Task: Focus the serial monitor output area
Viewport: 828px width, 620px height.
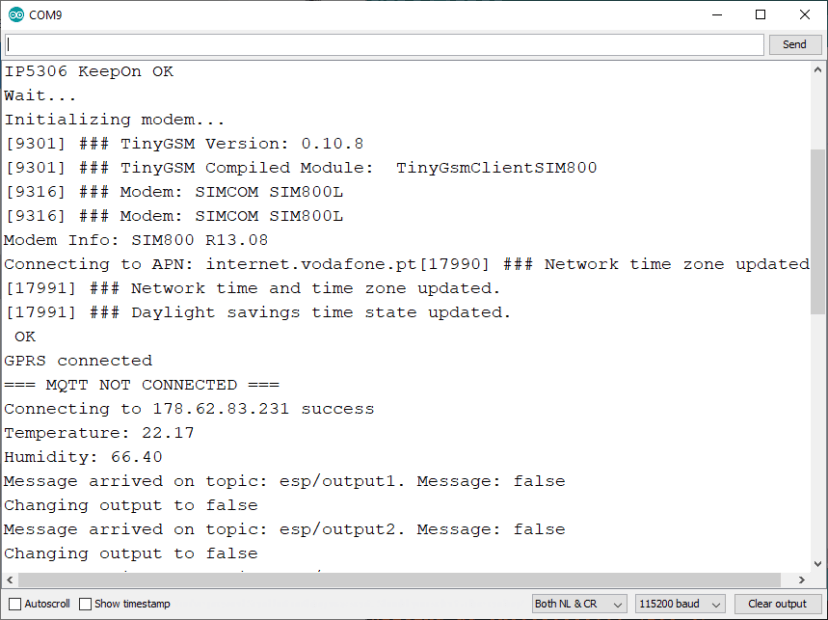Action: pyautogui.click(x=400, y=320)
